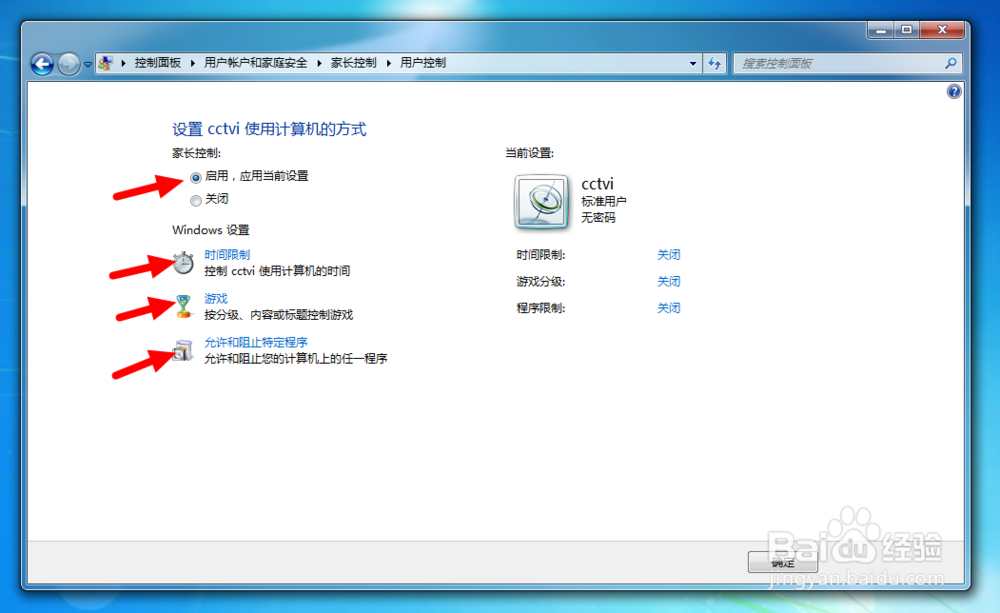The height and width of the screenshot is (613, 1000).
Task: Select 启用，应用当前设置 radio button
Action: point(196,177)
